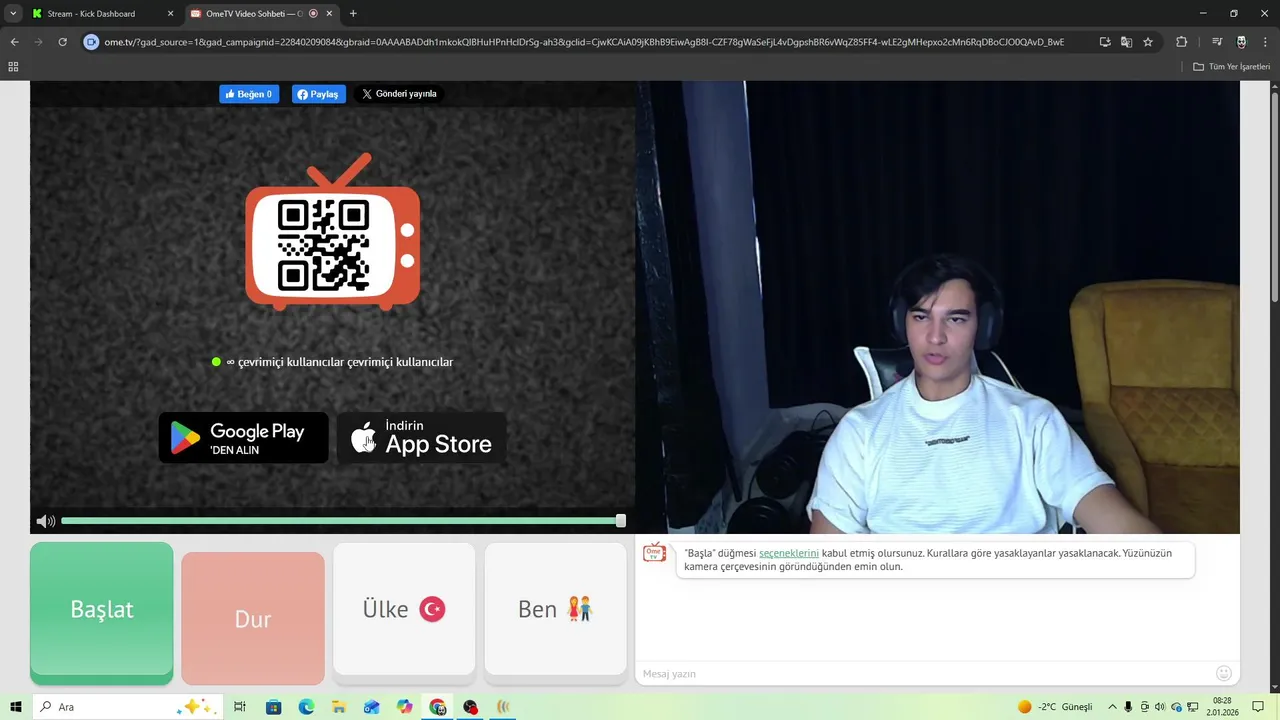The image size is (1280, 720).
Task: Open File Explorer from taskbar
Action: [339, 707]
